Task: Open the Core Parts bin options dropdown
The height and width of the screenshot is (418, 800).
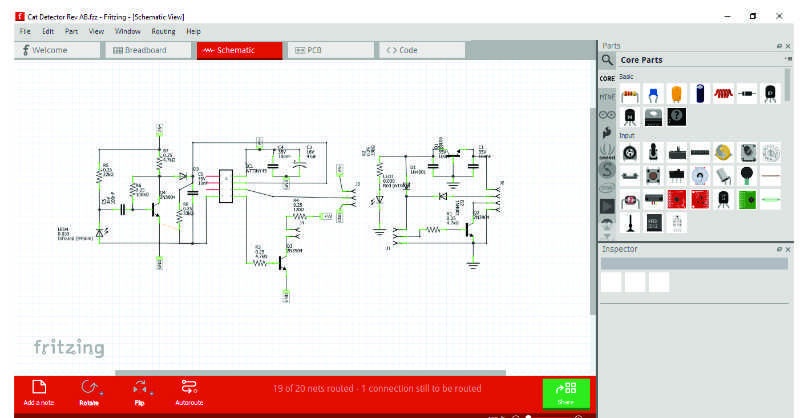Action: coord(788,59)
